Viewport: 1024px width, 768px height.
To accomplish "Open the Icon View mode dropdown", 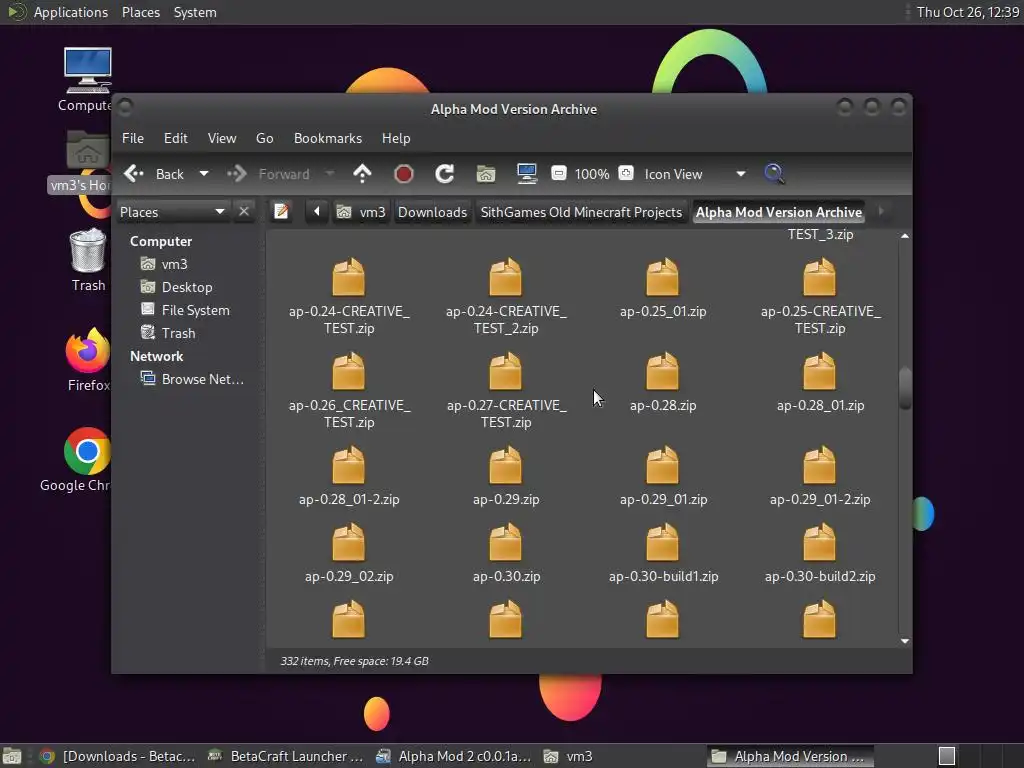I will click(x=740, y=174).
